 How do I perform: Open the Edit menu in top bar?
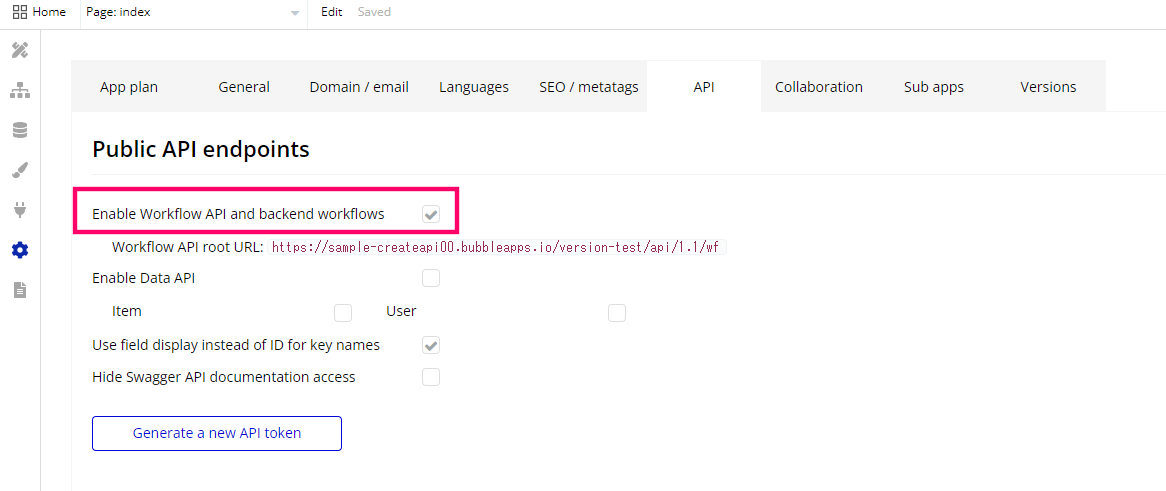point(332,12)
